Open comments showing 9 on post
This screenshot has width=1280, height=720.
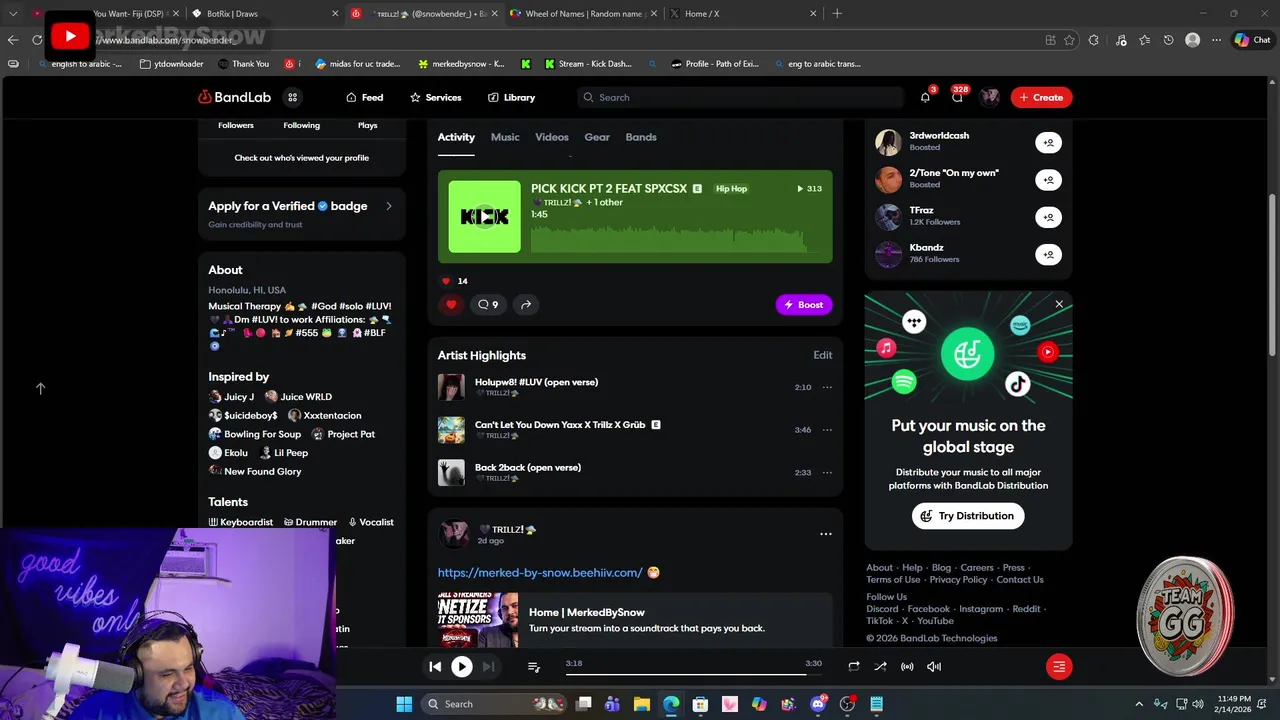pyautogui.click(x=488, y=305)
